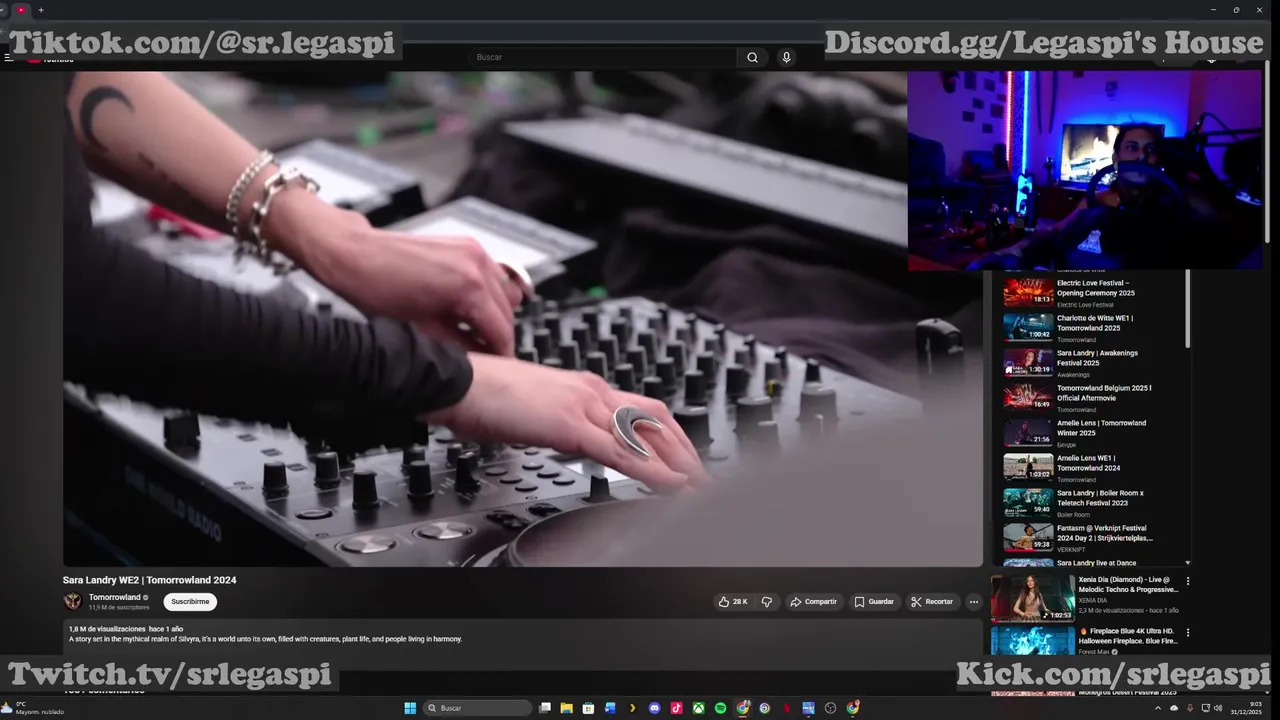Viewport: 1280px width, 720px height.
Task: Open Sara Landry live at Dance video
Action: (1096, 563)
